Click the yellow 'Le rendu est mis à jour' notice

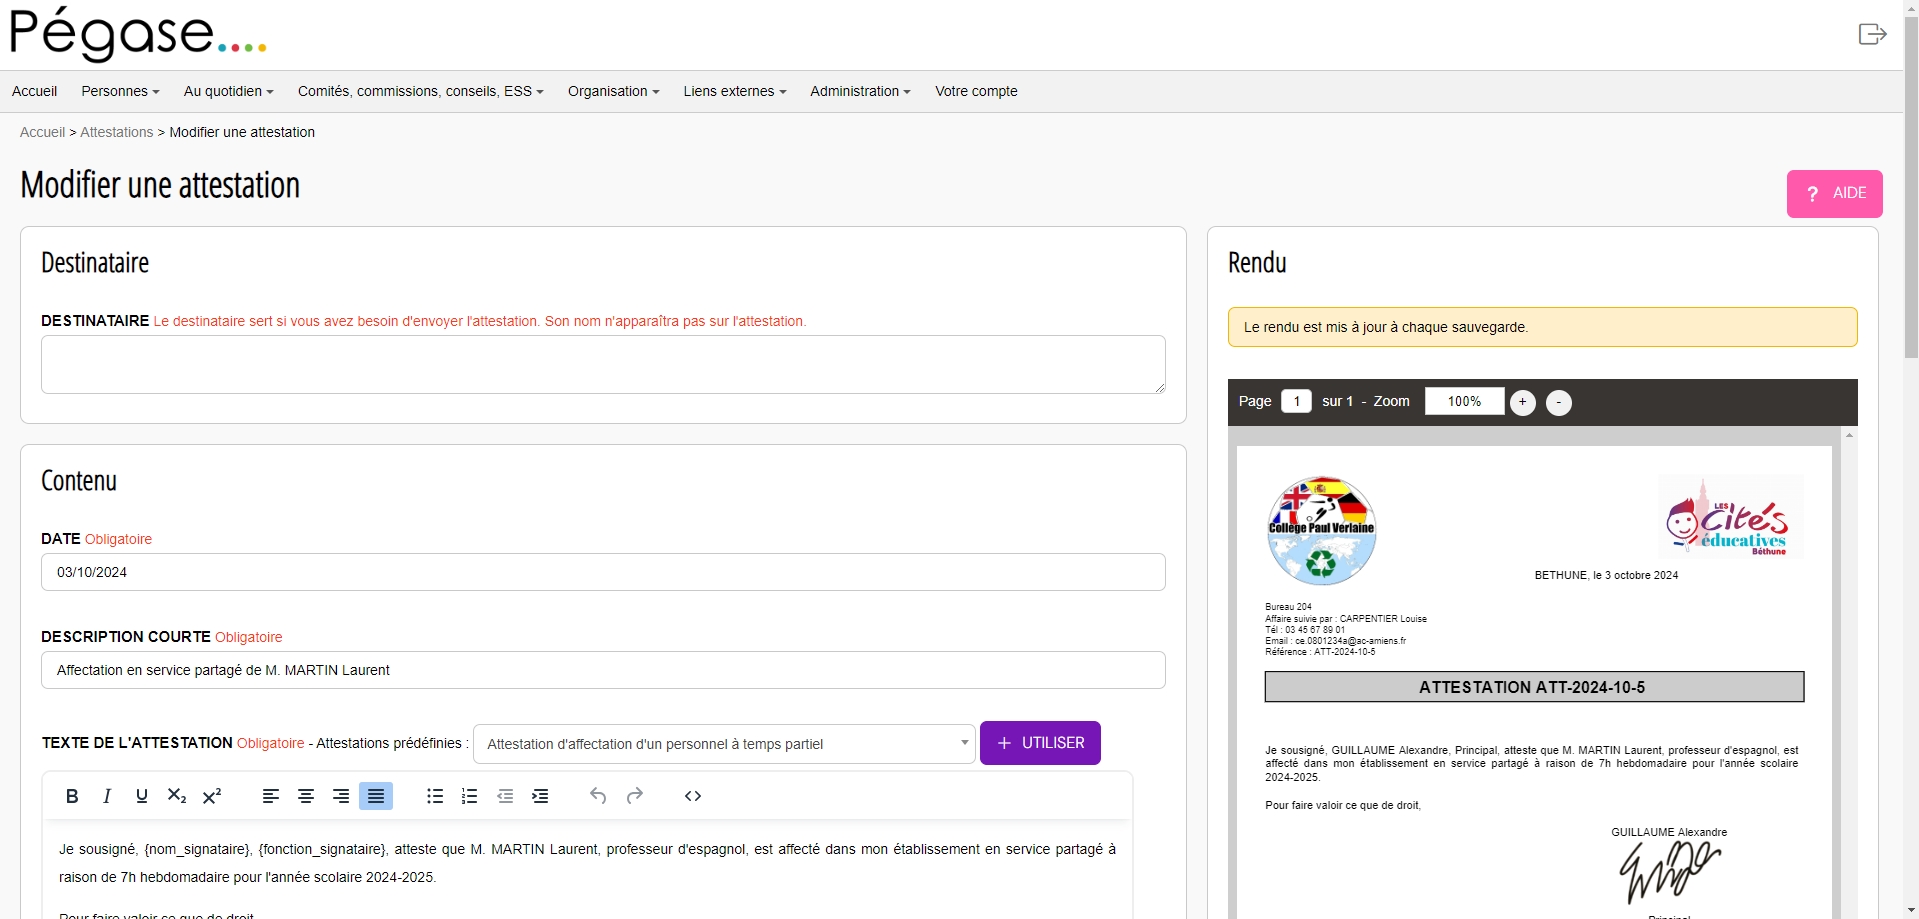click(1542, 327)
